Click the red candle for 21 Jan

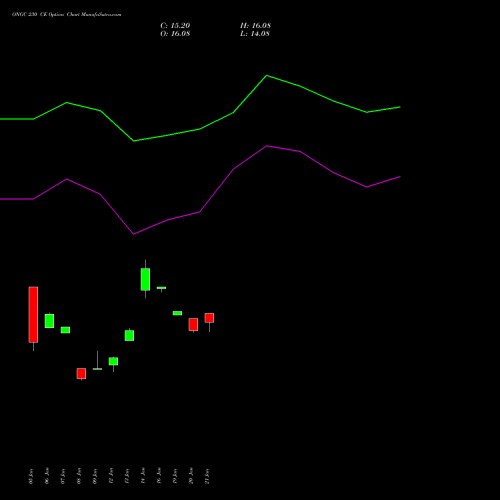tap(209, 318)
